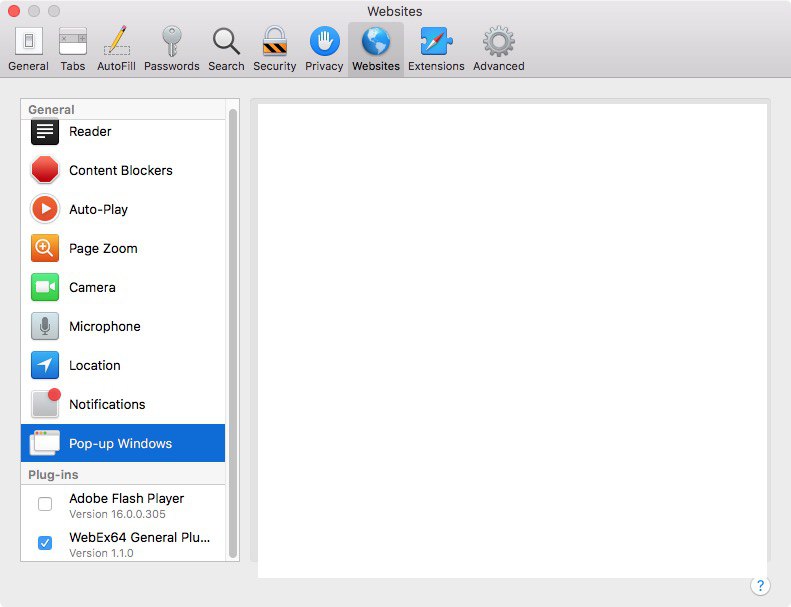
Task: Click the Auto-Play orange play icon
Action: click(45, 209)
